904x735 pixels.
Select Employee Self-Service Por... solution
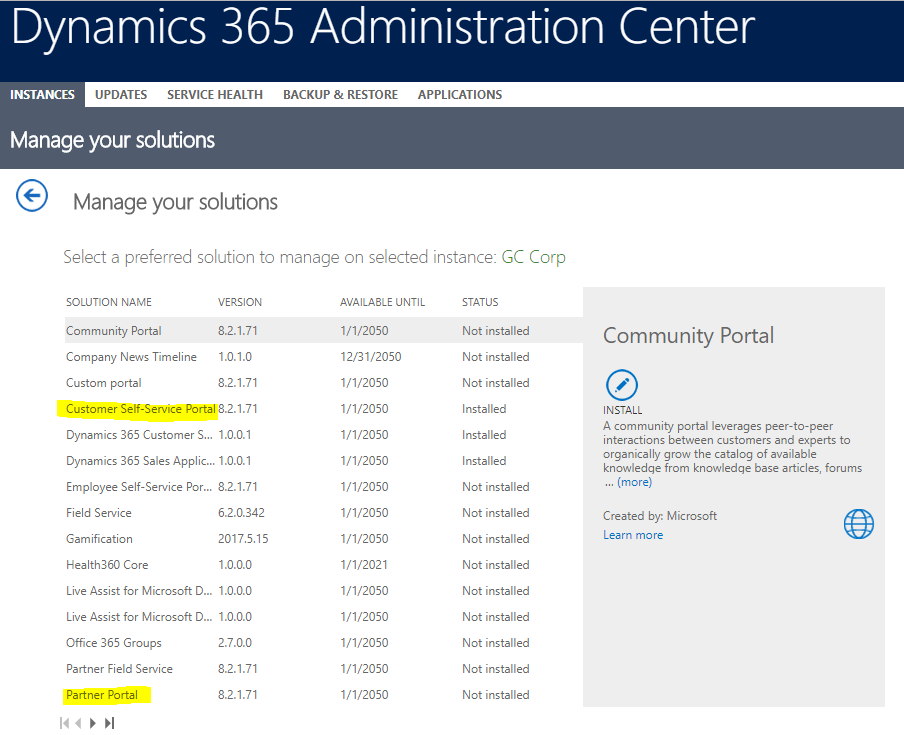click(x=139, y=487)
